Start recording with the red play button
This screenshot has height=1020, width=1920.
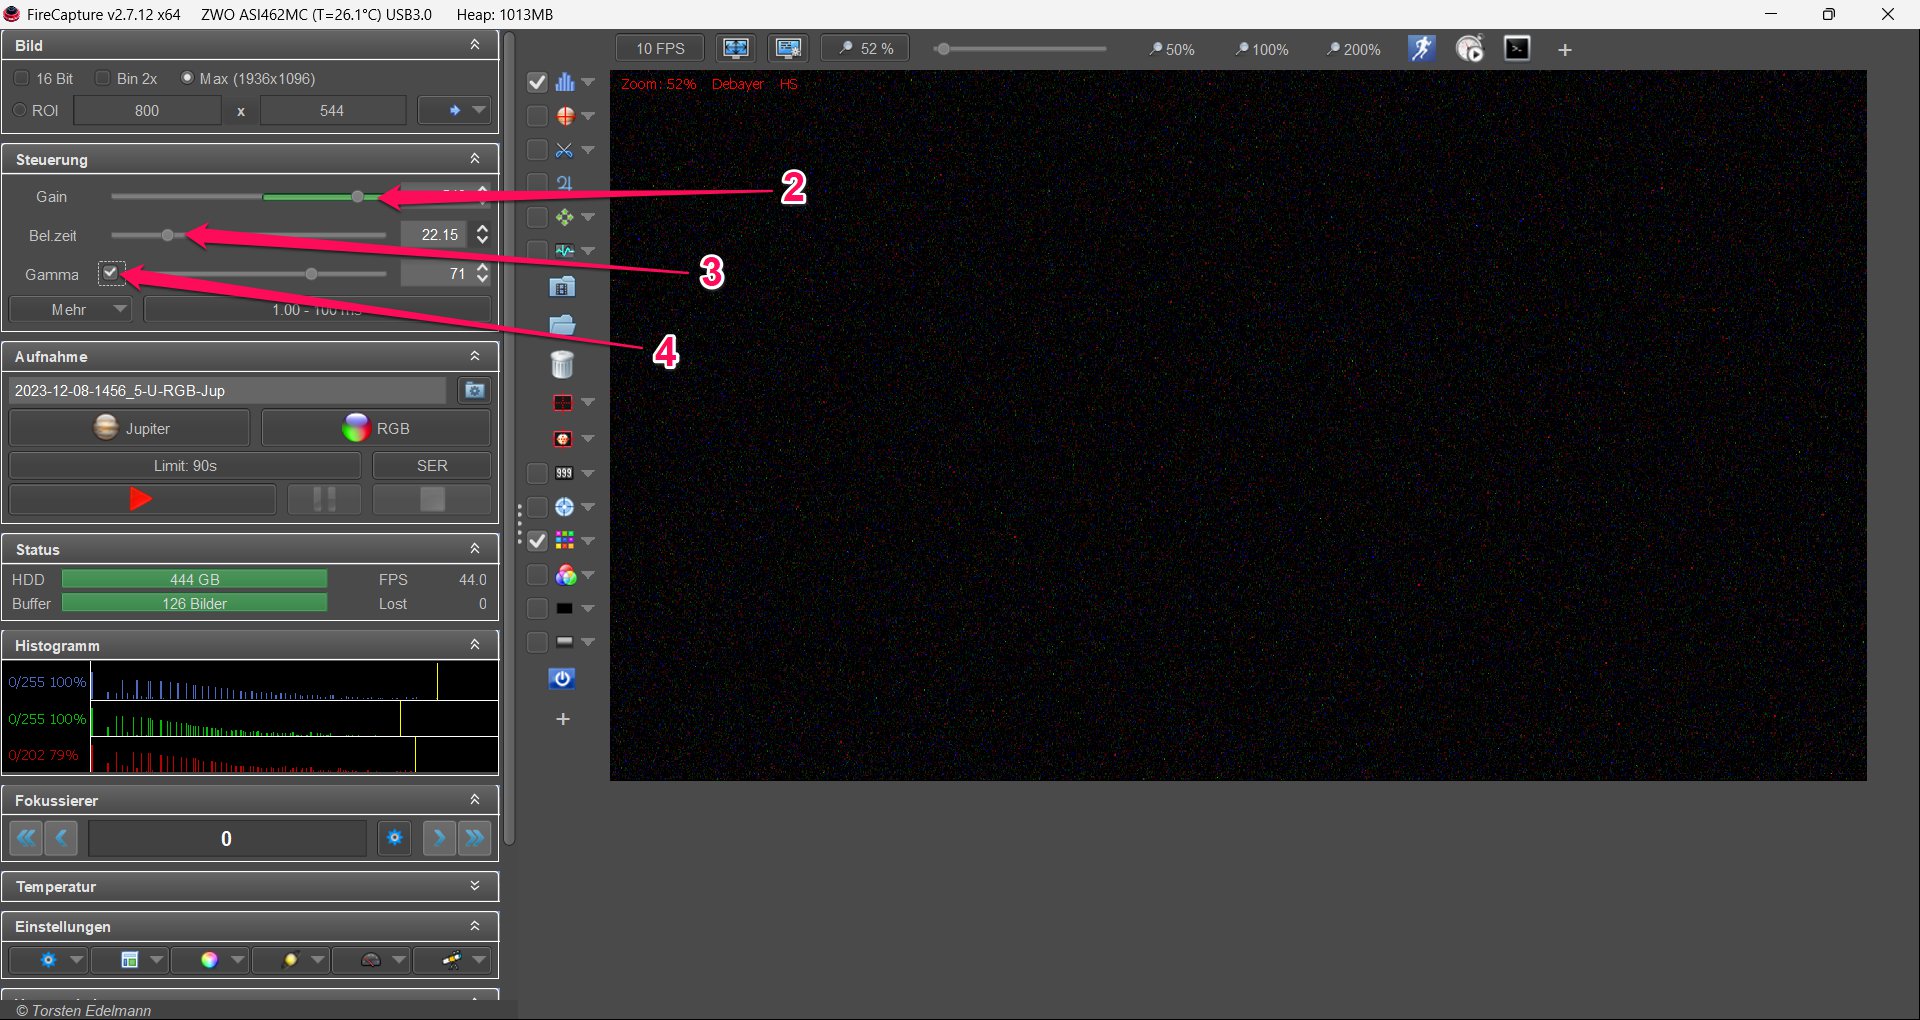click(x=142, y=499)
